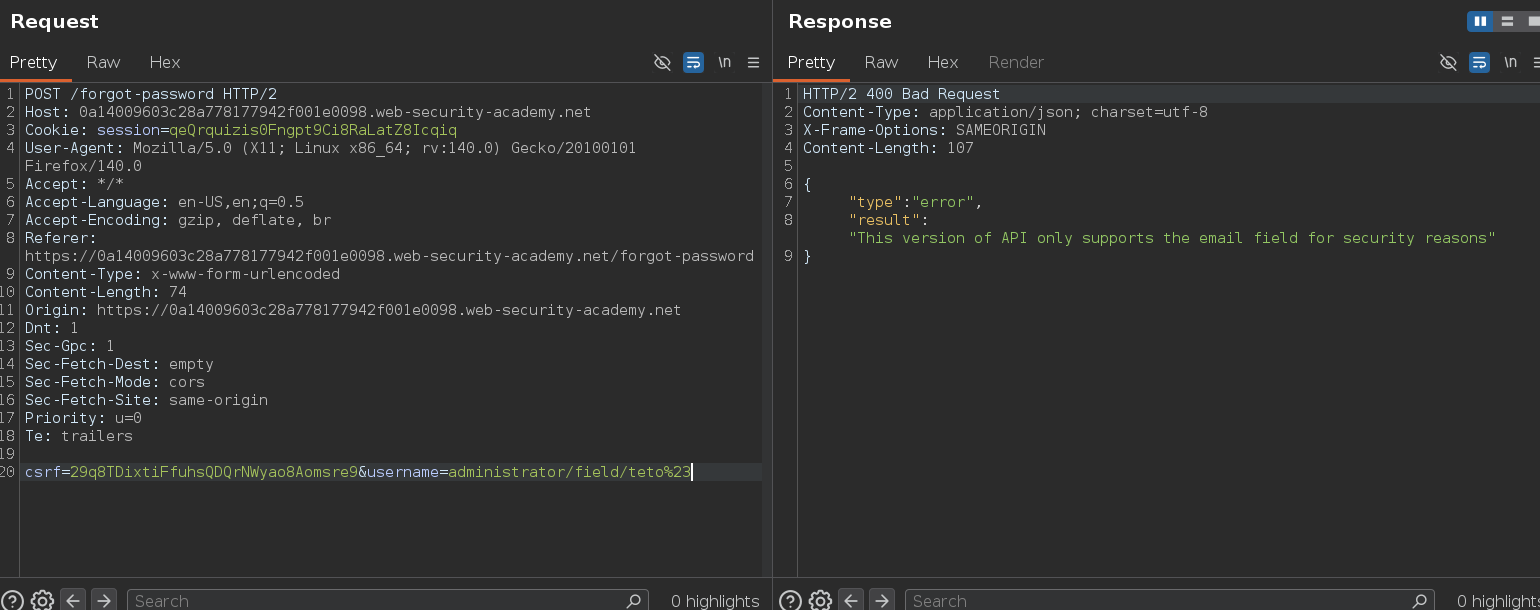Viewport: 1540px width, 610px height.
Task: Go to previous match in Response search
Action: (850, 600)
